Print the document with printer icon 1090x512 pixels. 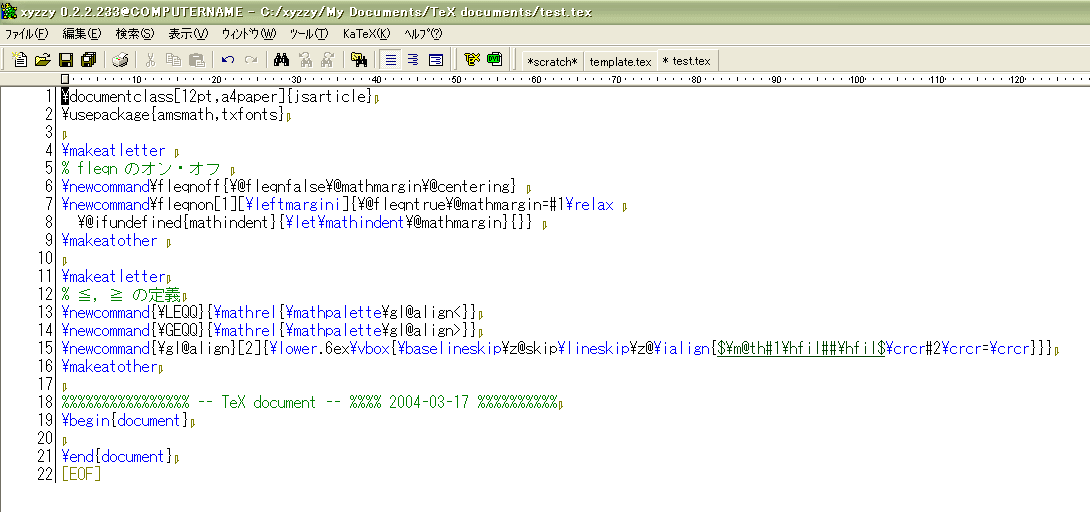coord(120,60)
